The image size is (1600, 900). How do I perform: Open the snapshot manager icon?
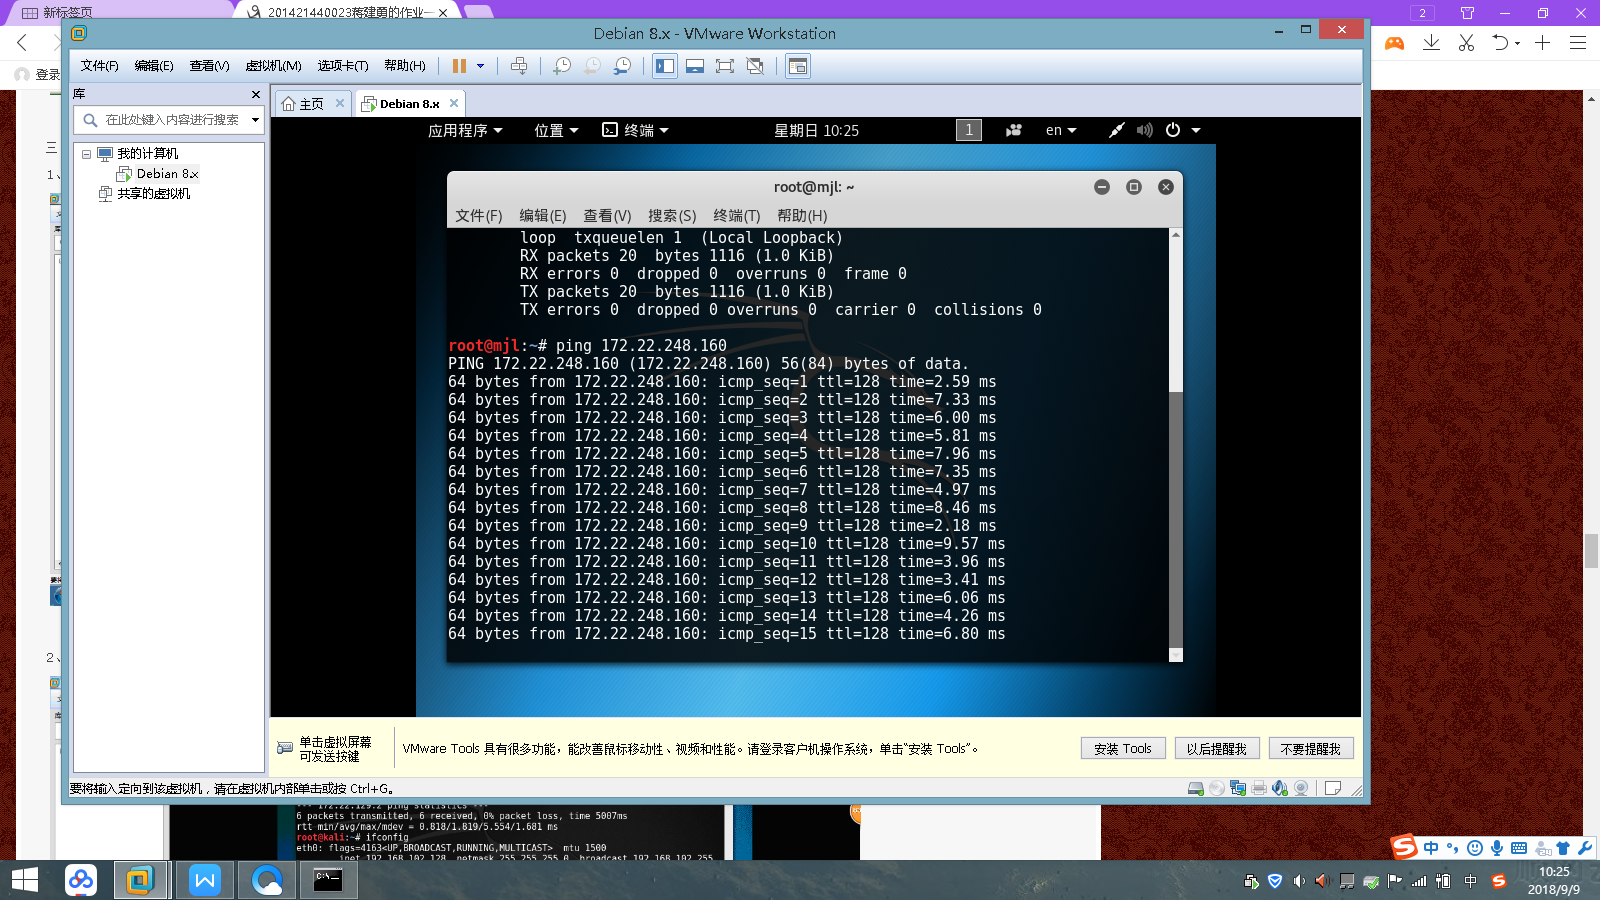pos(622,66)
